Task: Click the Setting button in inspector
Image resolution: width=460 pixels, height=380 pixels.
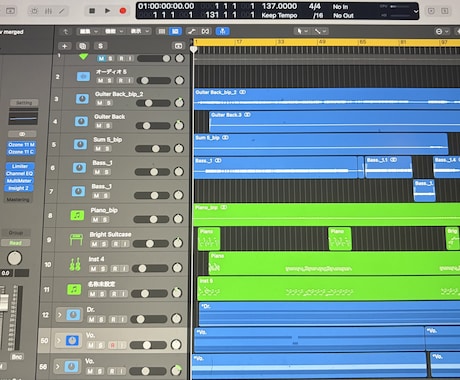Action: tap(24, 103)
